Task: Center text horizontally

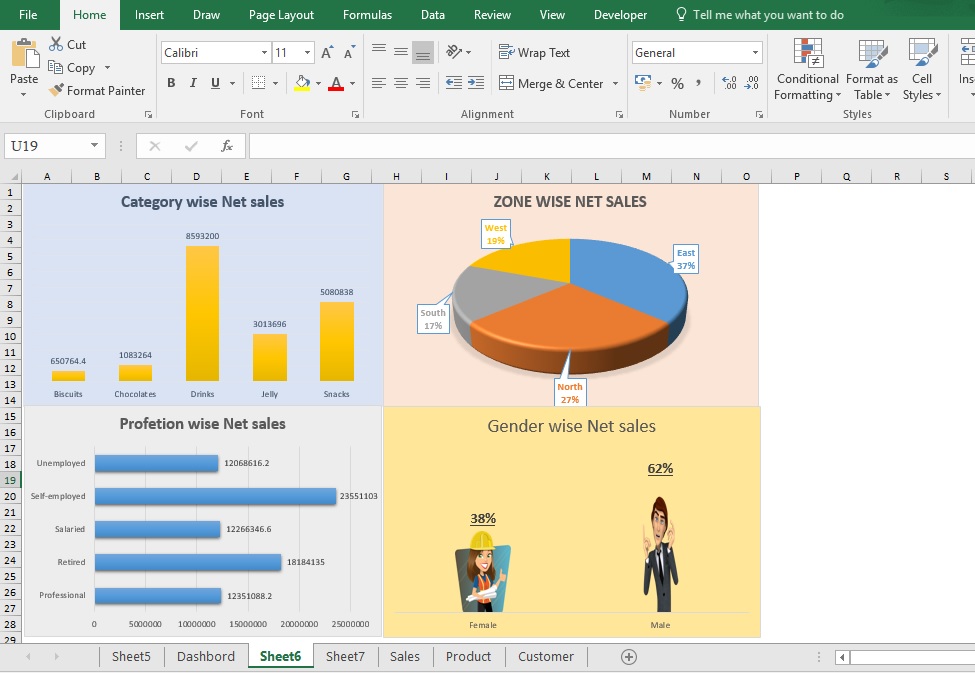Action: pos(401,83)
